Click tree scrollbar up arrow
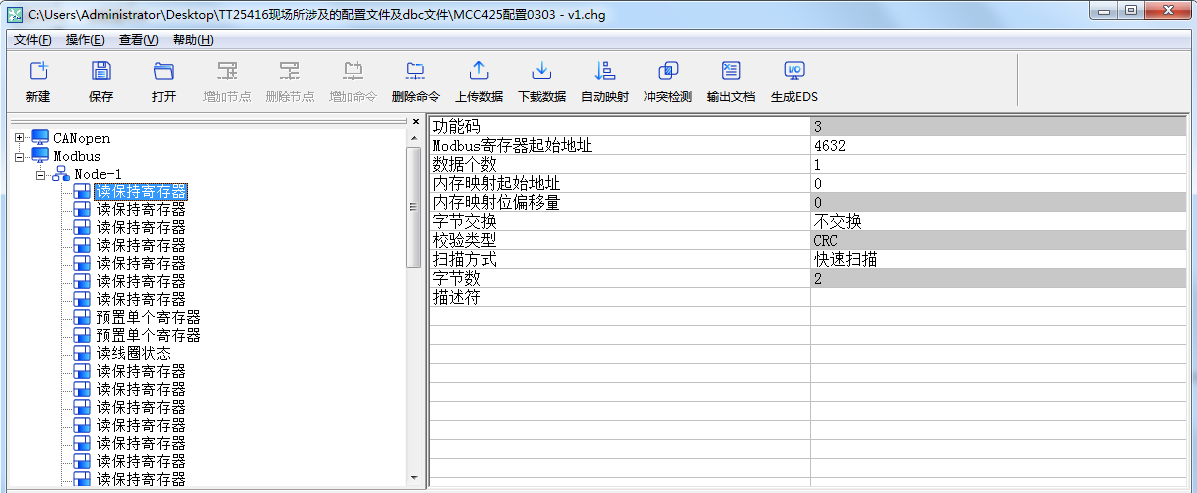This screenshot has width=1197, height=493. click(415, 137)
